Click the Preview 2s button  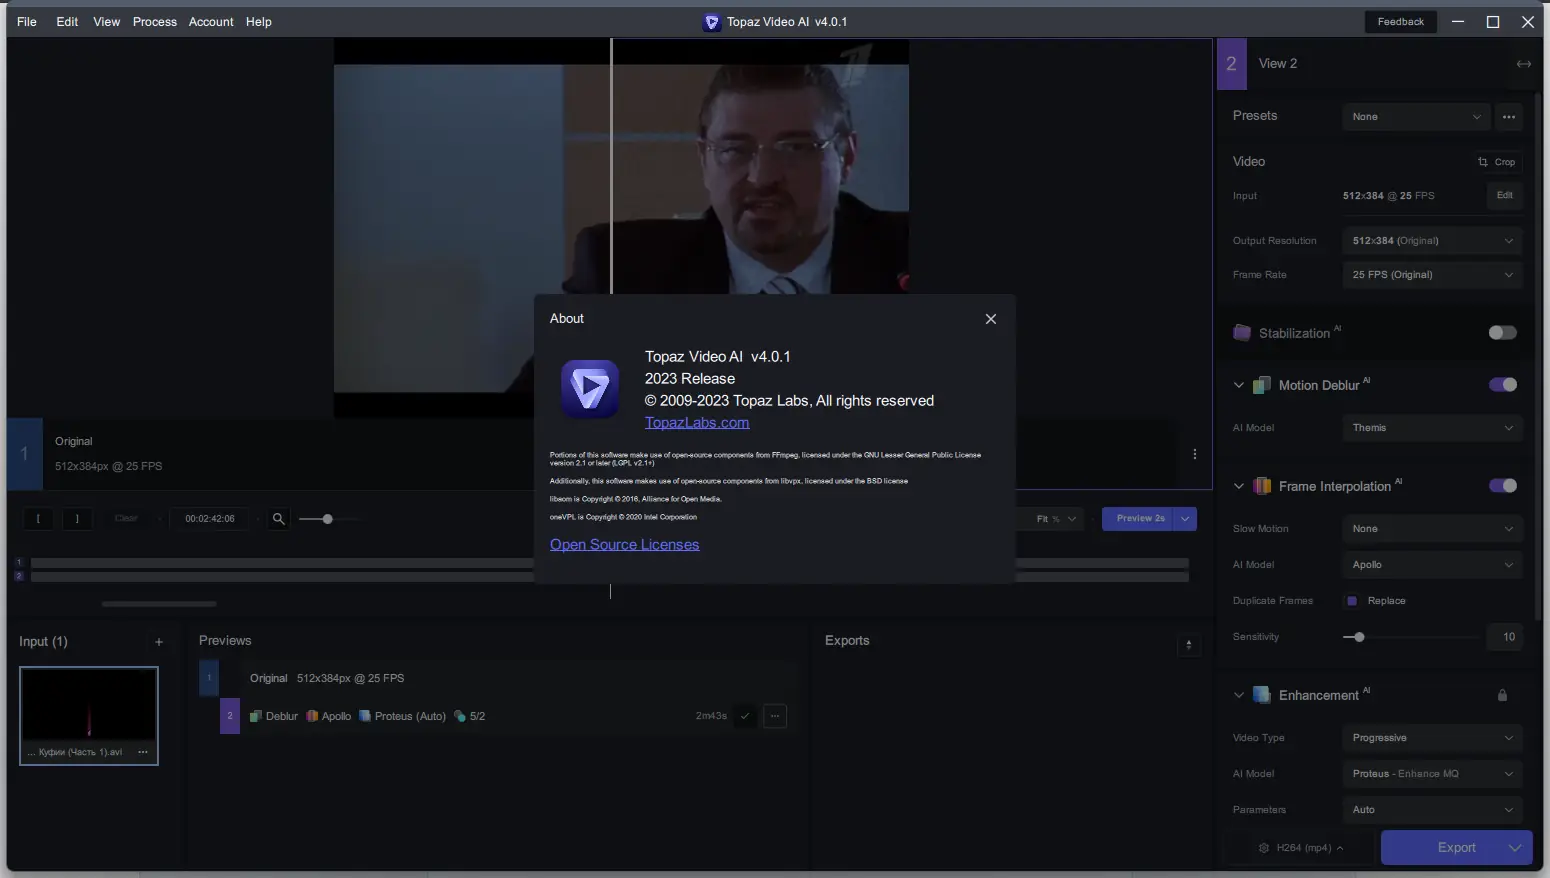(x=1138, y=519)
